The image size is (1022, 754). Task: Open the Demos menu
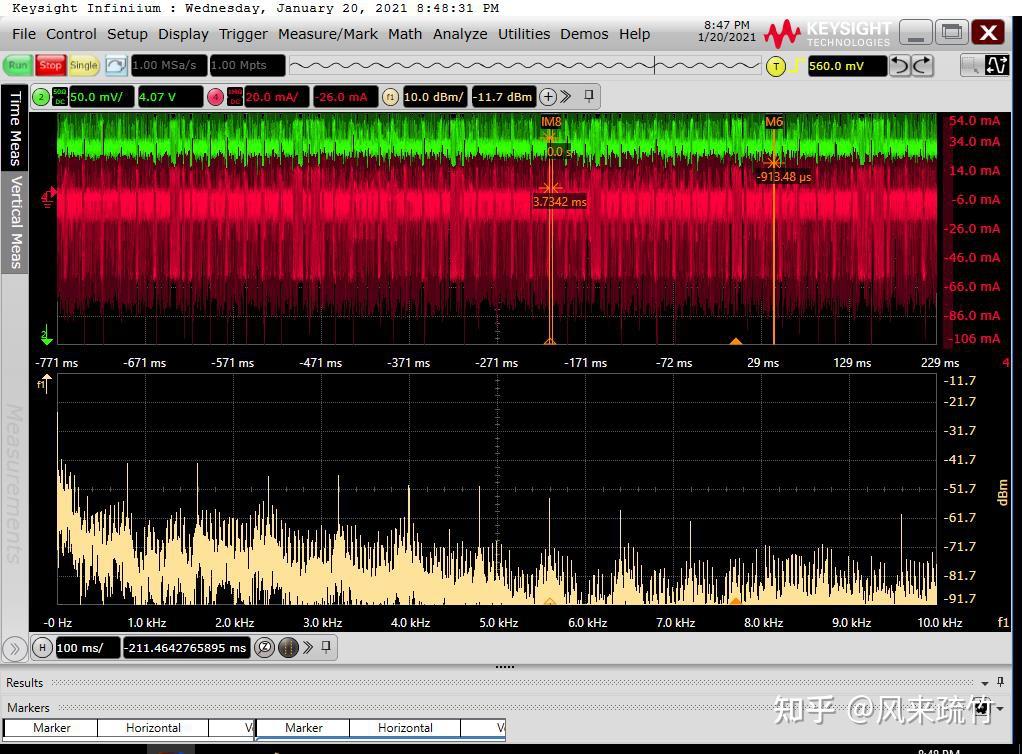coord(584,34)
